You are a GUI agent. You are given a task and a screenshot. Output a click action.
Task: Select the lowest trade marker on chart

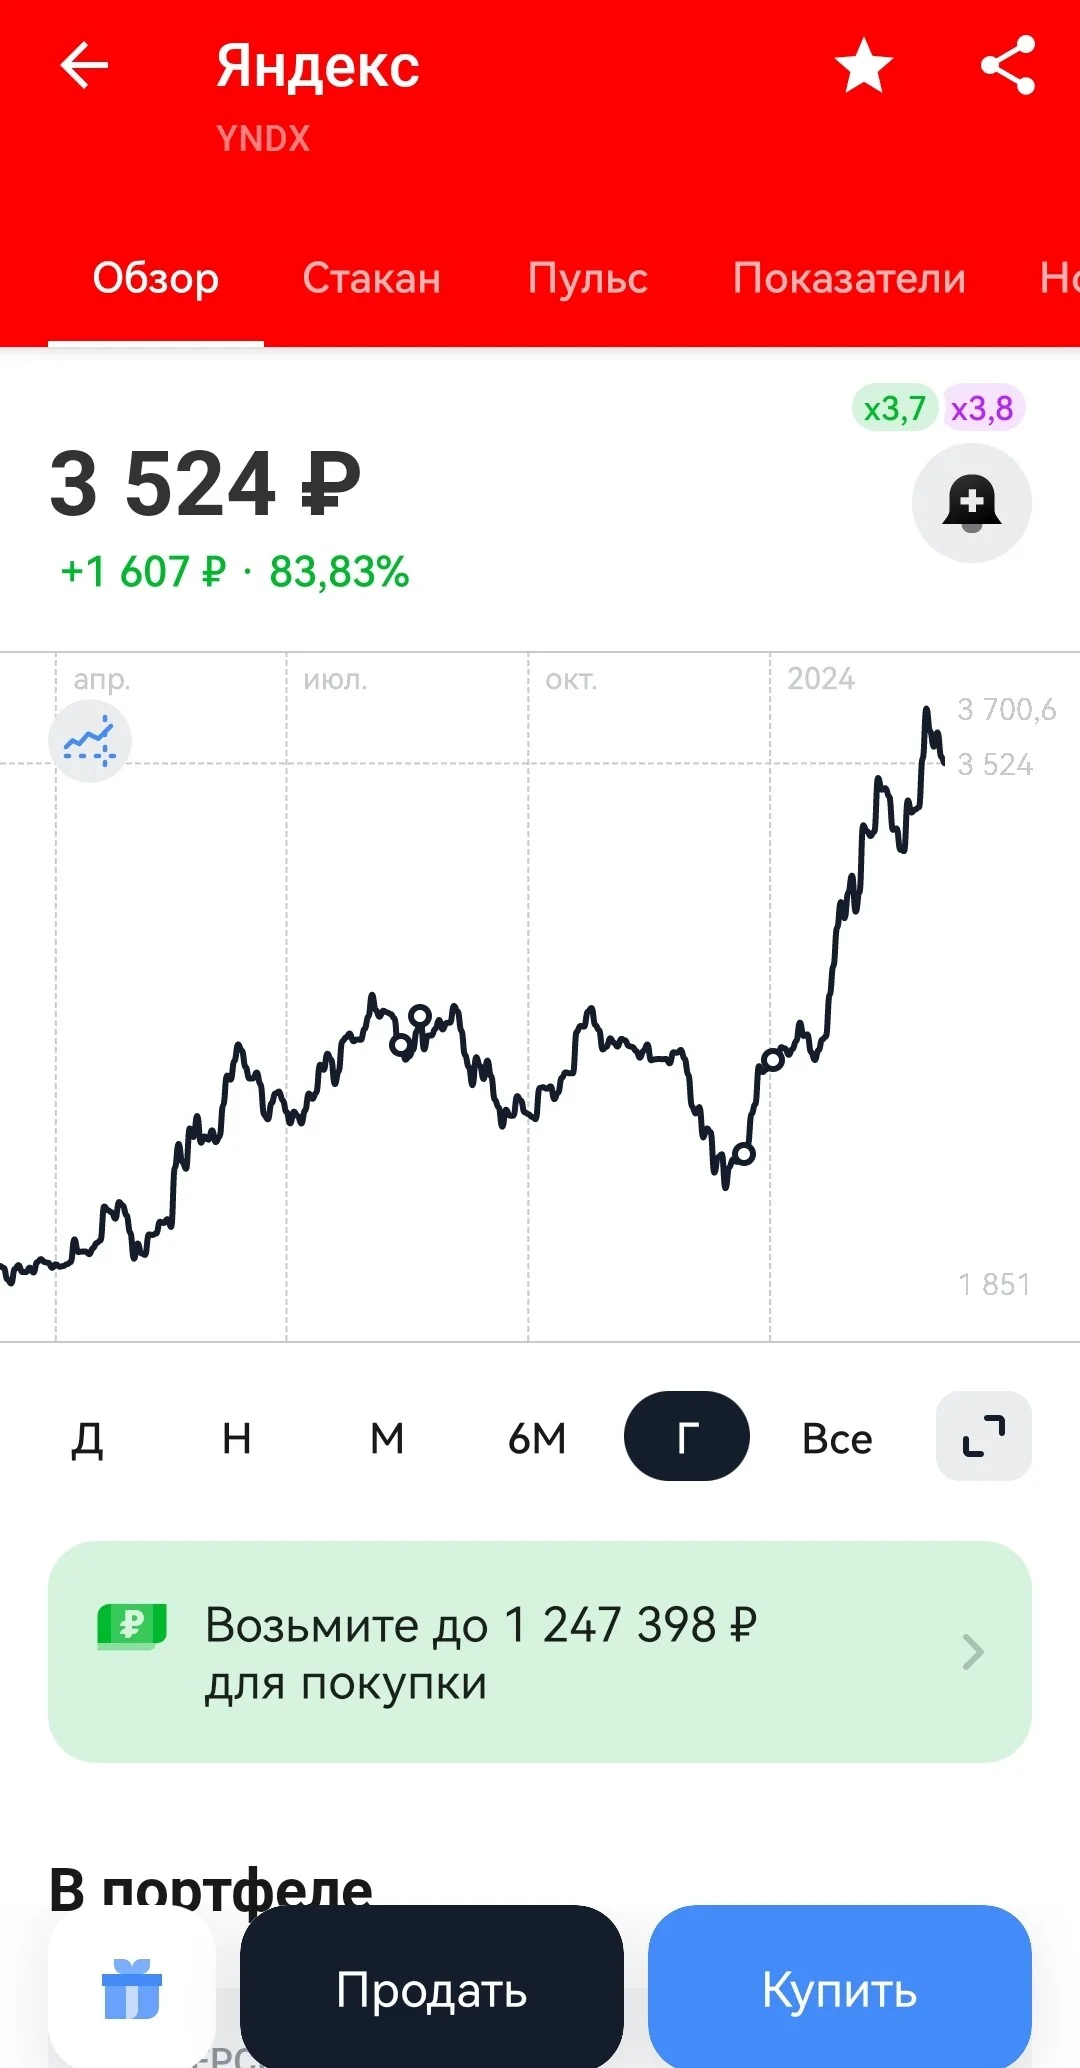744,1154
